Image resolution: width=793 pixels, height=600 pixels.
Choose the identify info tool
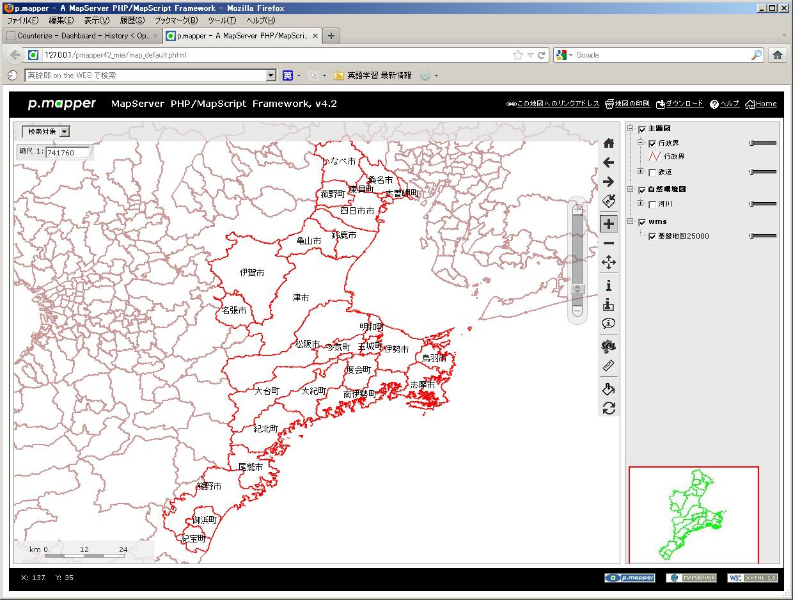click(x=608, y=285)
